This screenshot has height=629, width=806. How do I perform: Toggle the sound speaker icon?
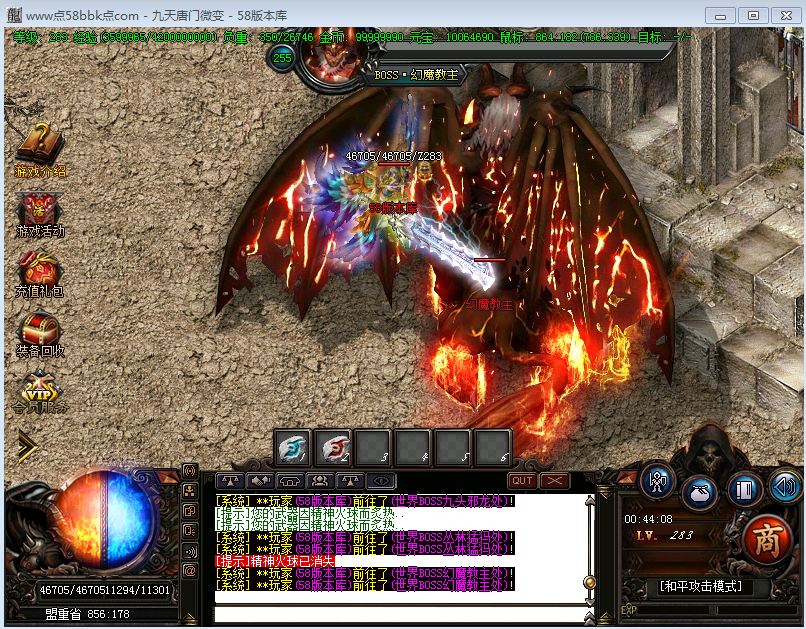pos(784,485)
